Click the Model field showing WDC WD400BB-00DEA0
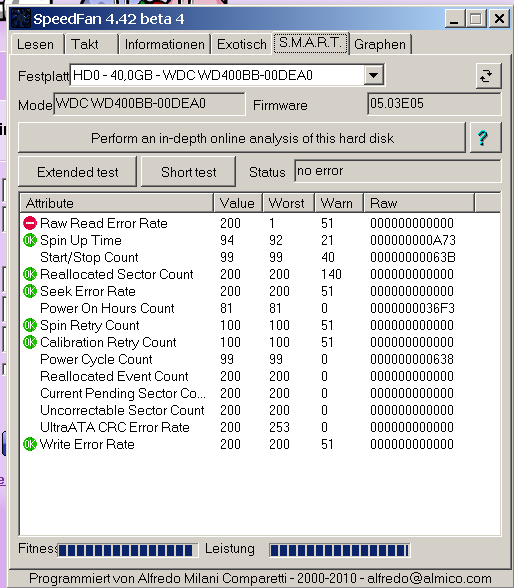This screenshot has width=514, height=588. [x=150, y=104]
